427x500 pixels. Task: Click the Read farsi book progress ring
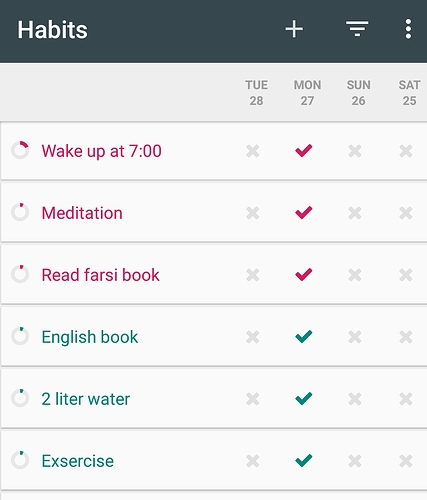click(x=20, y=274)
